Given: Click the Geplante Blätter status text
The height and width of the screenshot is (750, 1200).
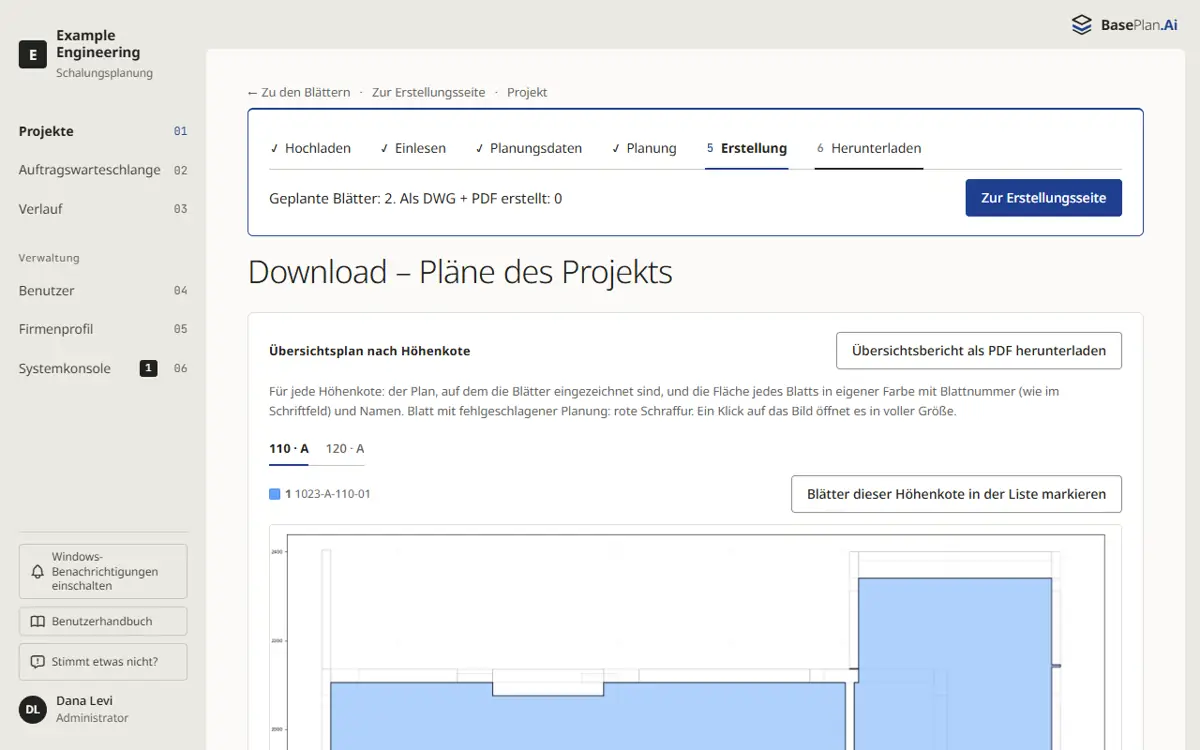Looking at the screenshot, I should coord(415,198).
